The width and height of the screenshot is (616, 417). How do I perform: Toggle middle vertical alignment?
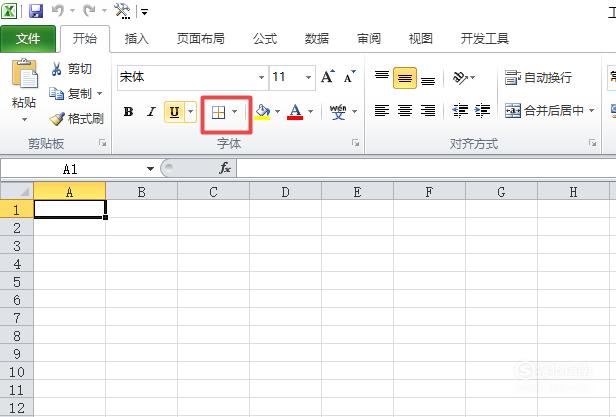pyautogui.click(x=405, y=77)
